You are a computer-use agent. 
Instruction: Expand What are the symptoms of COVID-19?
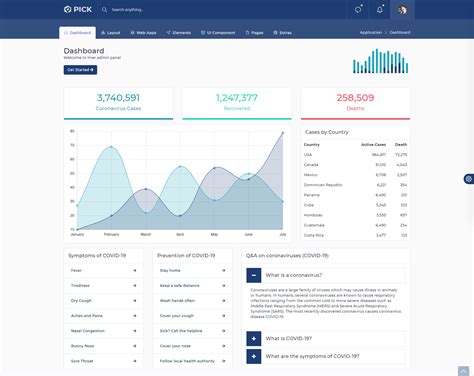[x=254, y=356]
